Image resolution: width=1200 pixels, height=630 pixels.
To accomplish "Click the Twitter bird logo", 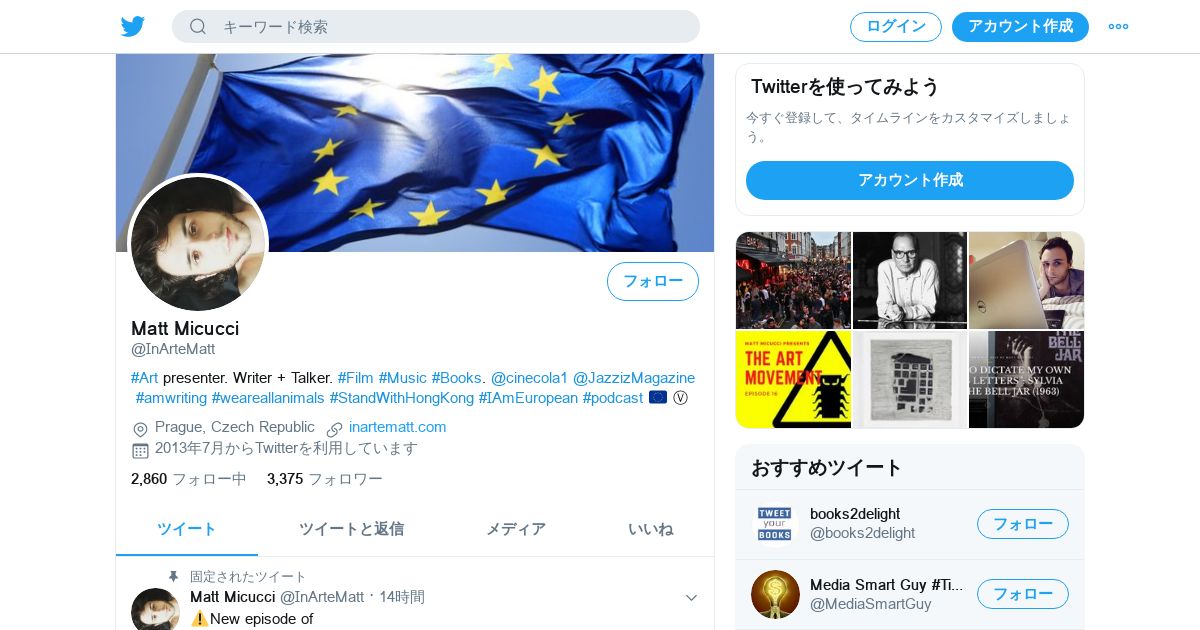I will 133,26.
